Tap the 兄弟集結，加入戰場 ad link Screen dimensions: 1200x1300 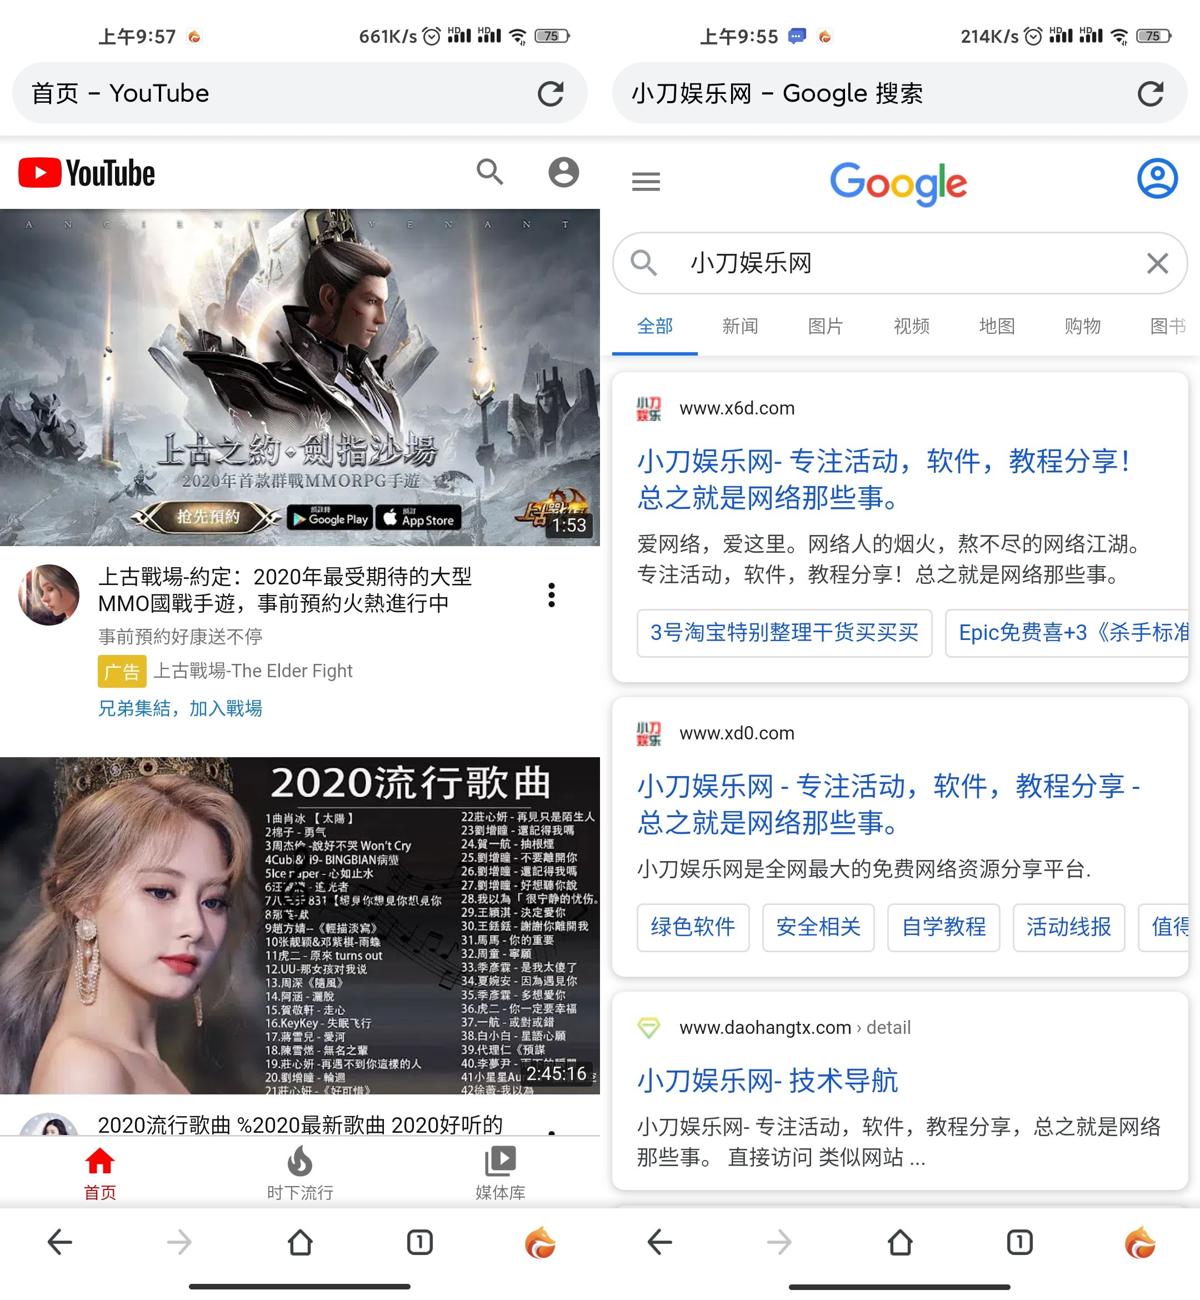(x=180, y=708)
